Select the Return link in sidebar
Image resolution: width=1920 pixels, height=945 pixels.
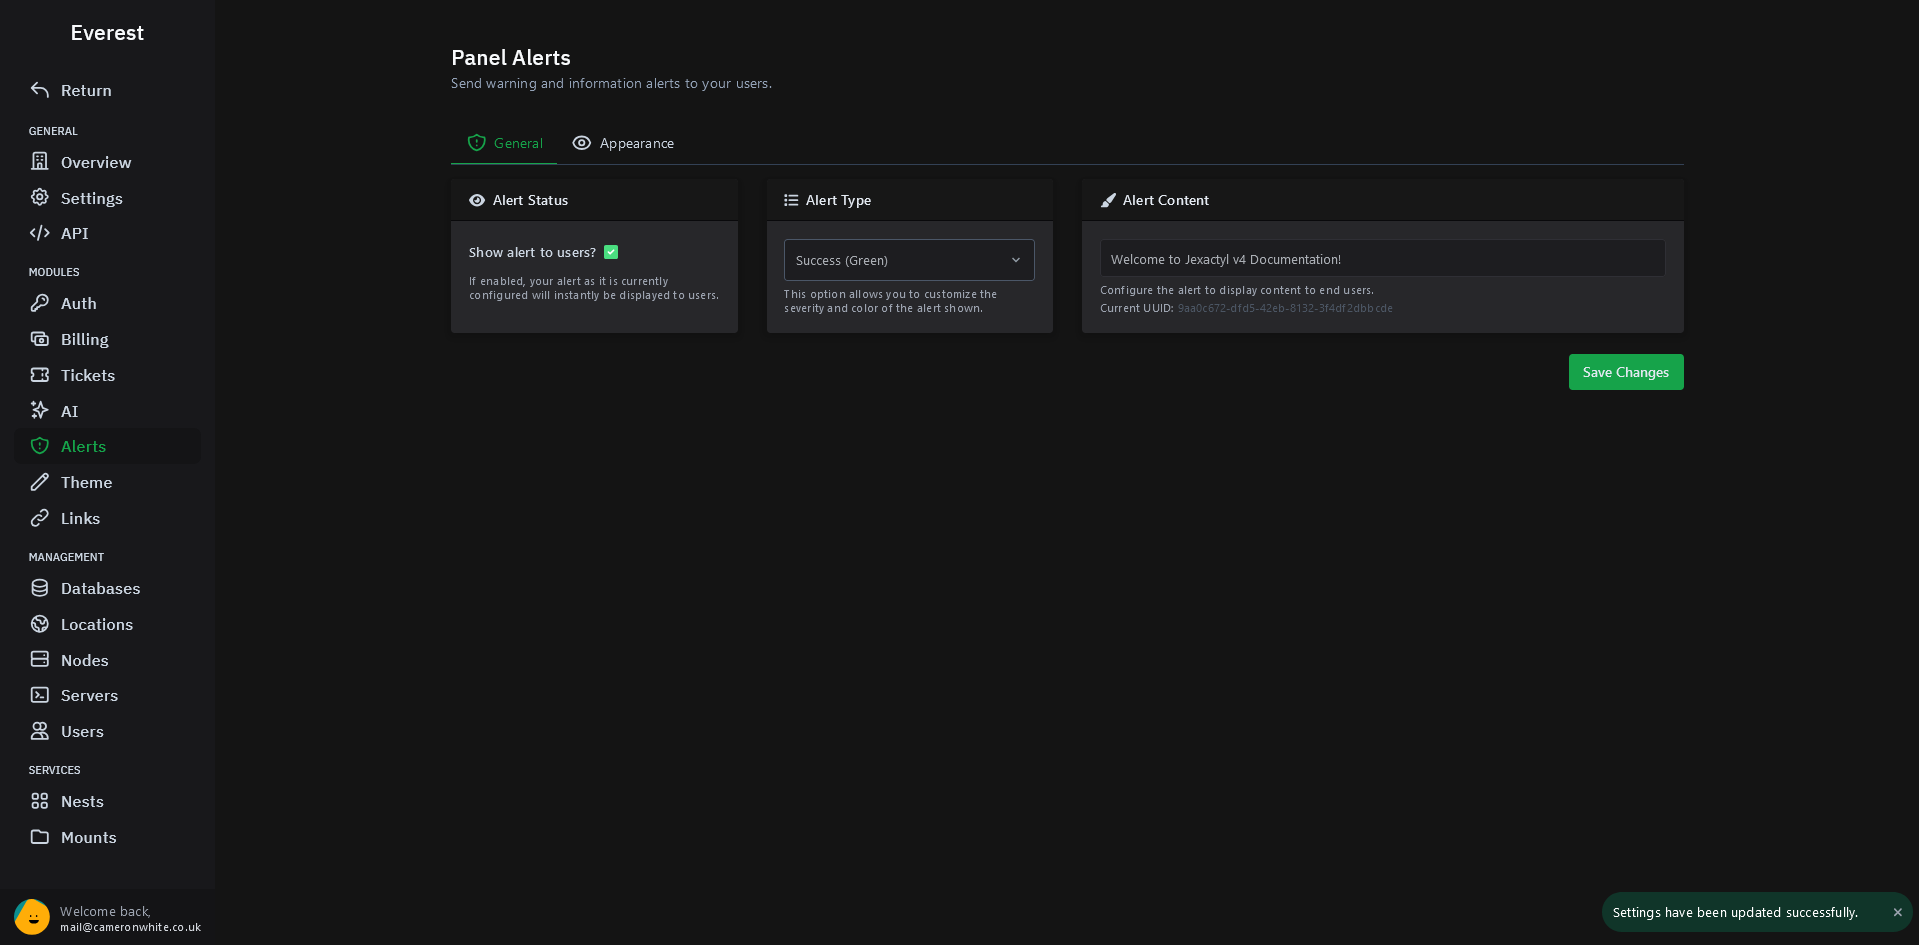tap(108, 90)
